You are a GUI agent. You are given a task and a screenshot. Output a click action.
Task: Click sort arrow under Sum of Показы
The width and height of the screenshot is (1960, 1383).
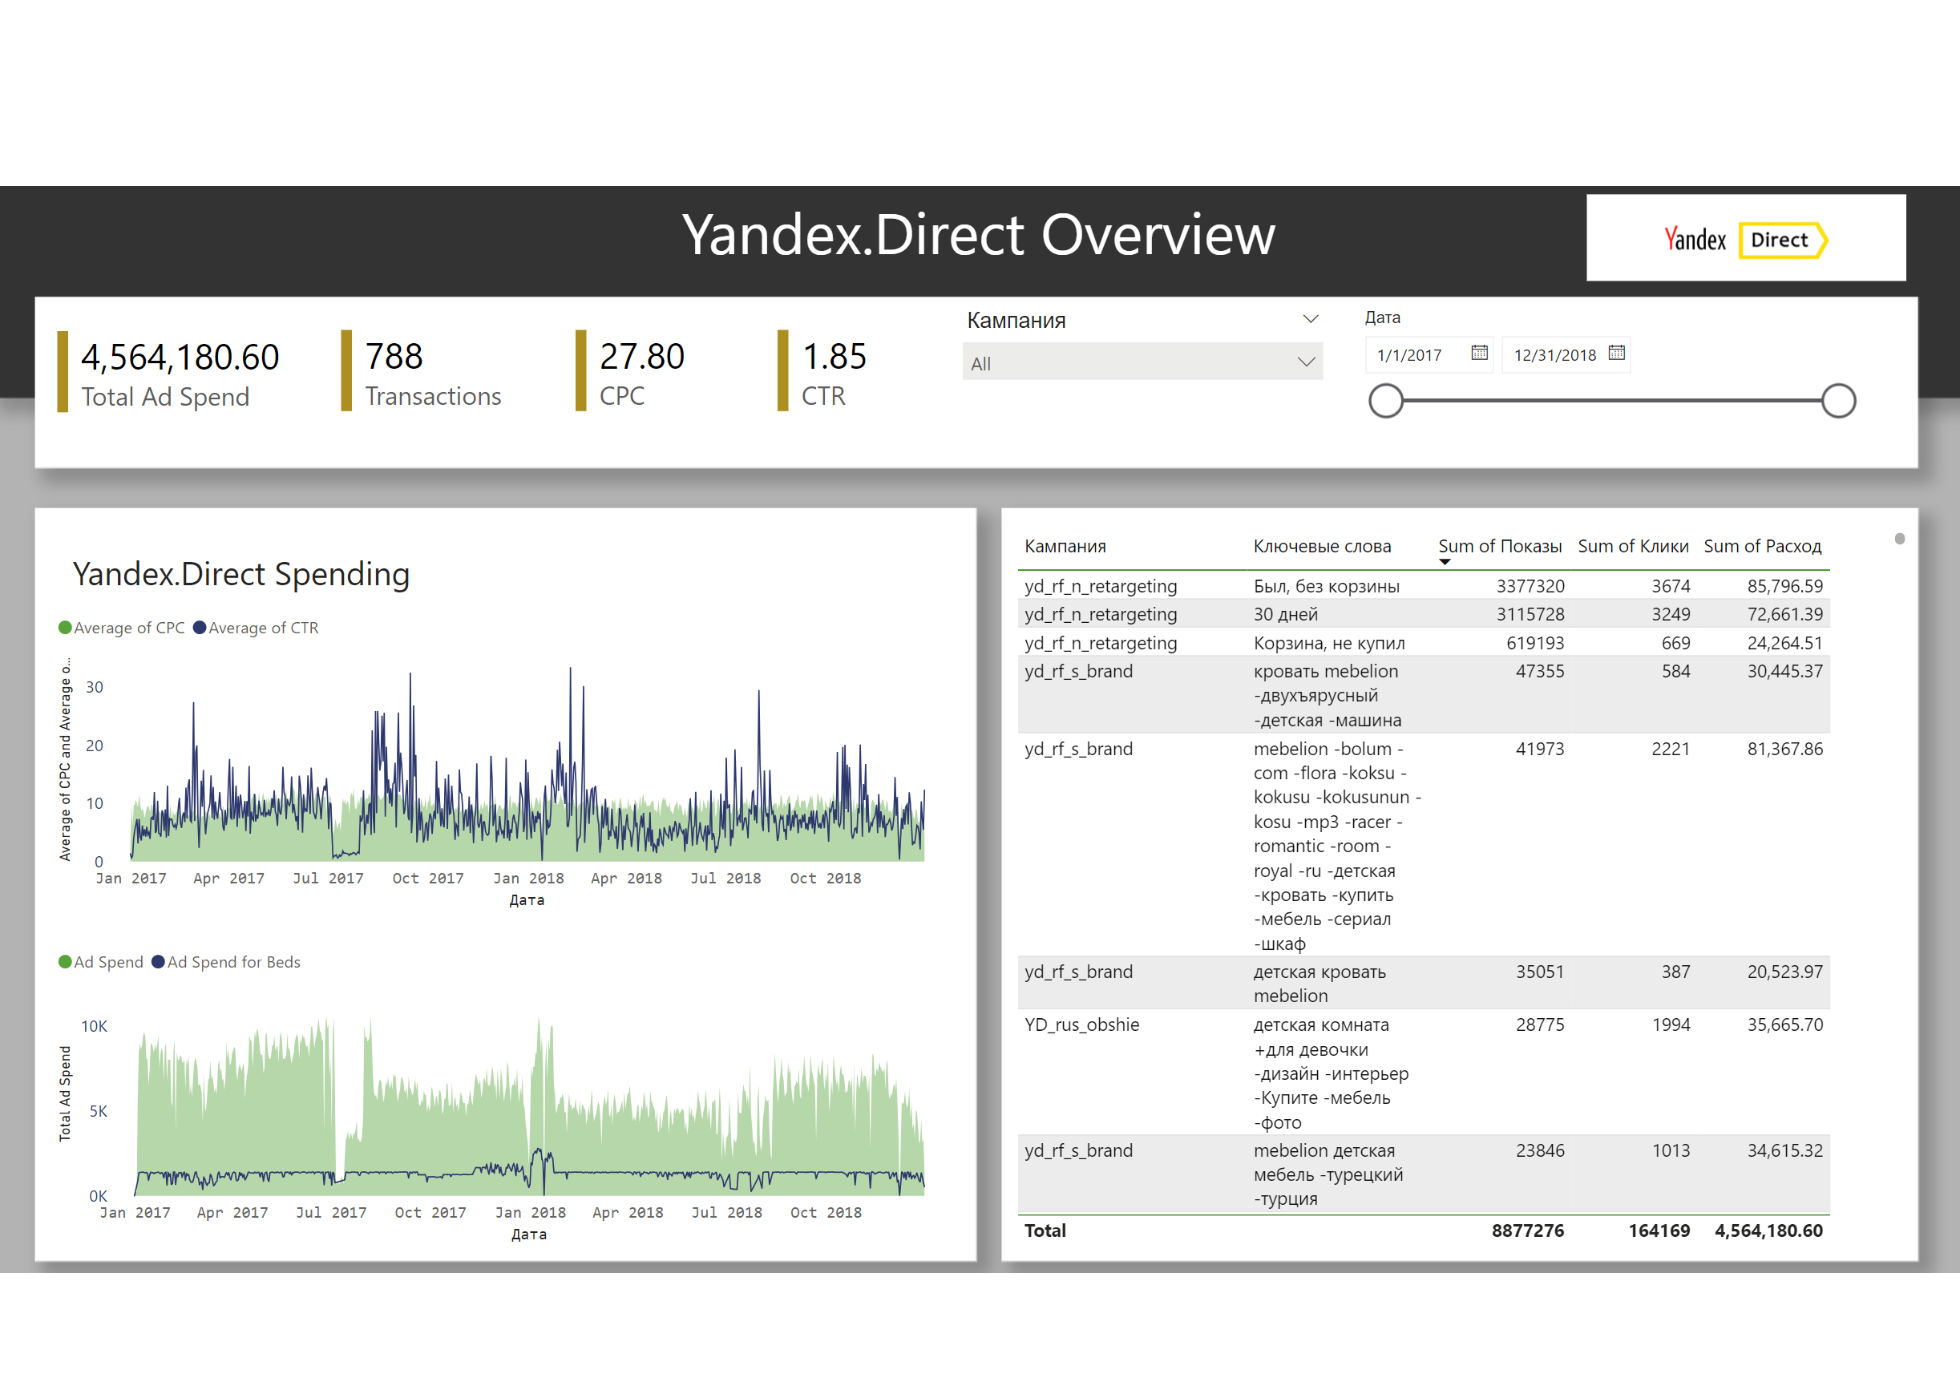point(1444,562)
